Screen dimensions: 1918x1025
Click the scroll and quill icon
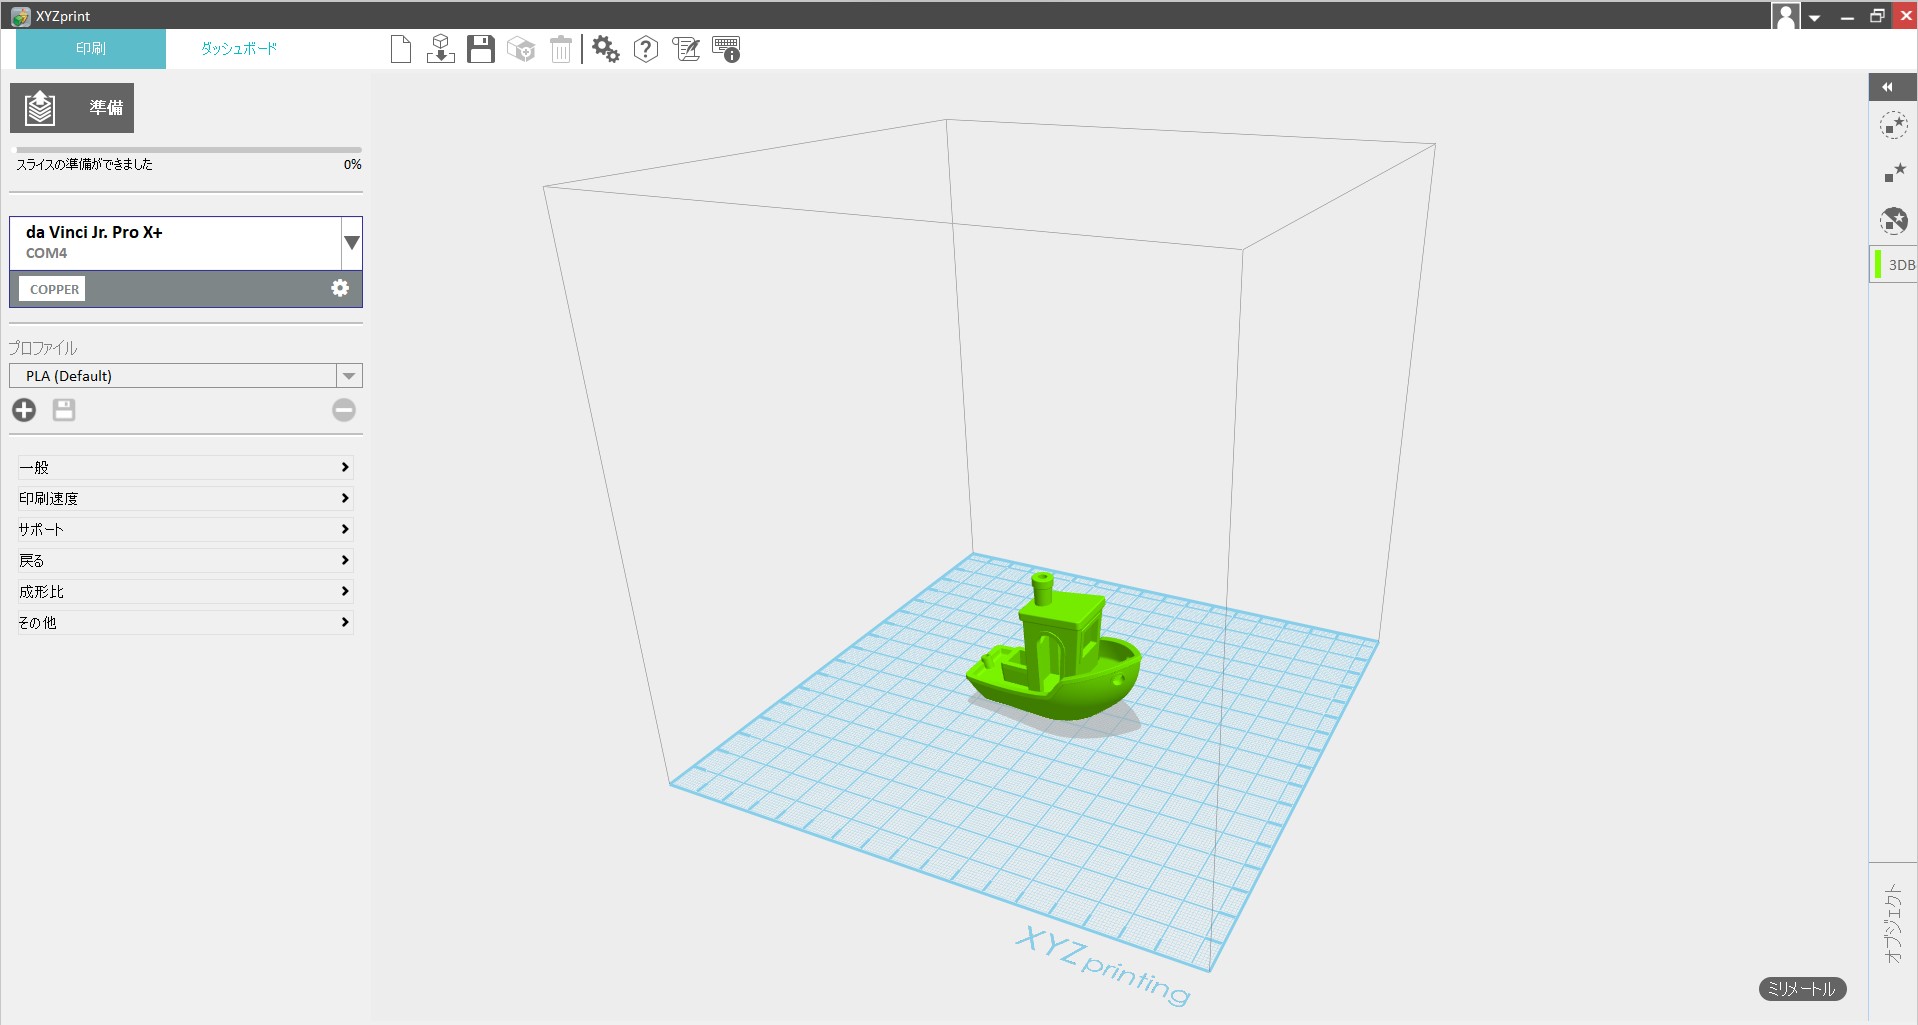click(686, 49)
